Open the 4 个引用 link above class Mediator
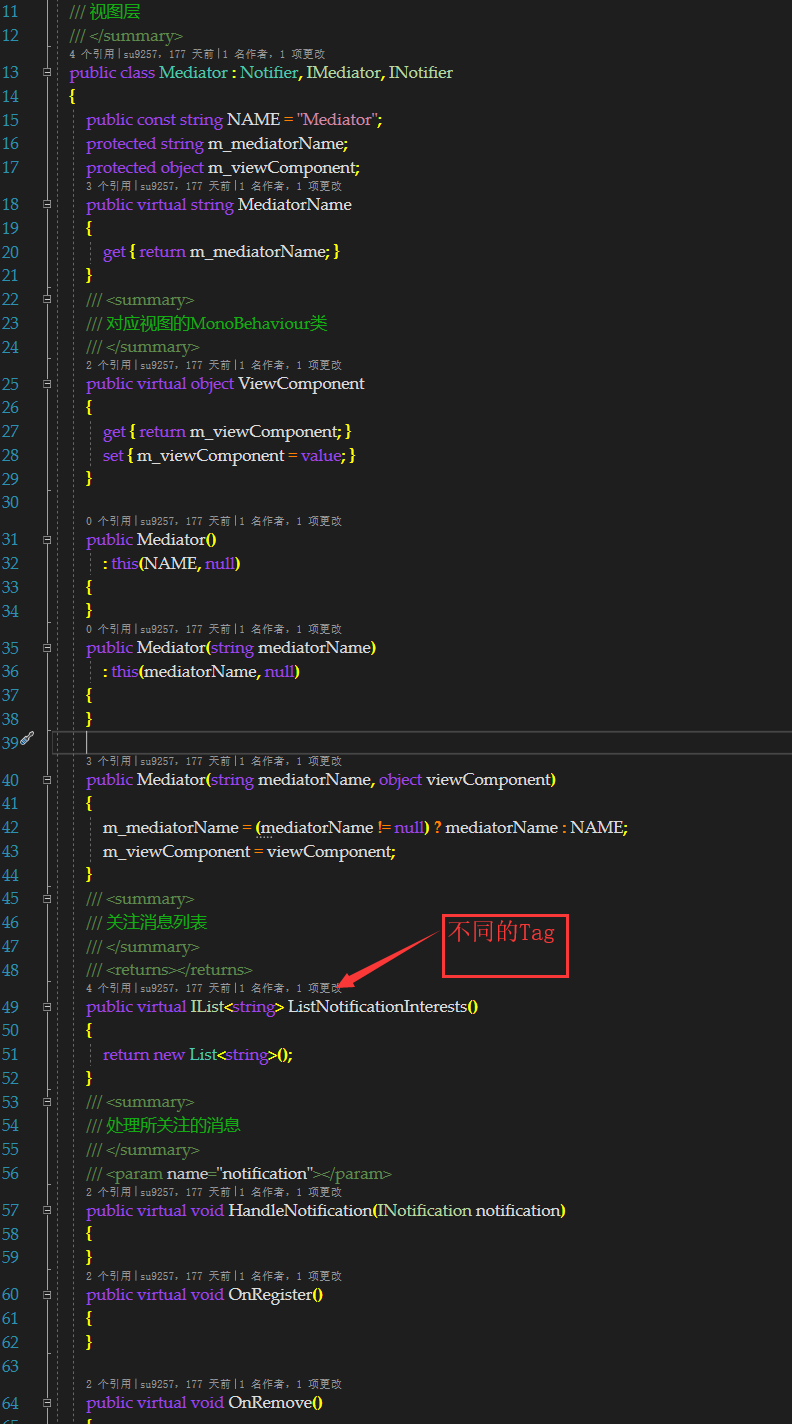 93,54
